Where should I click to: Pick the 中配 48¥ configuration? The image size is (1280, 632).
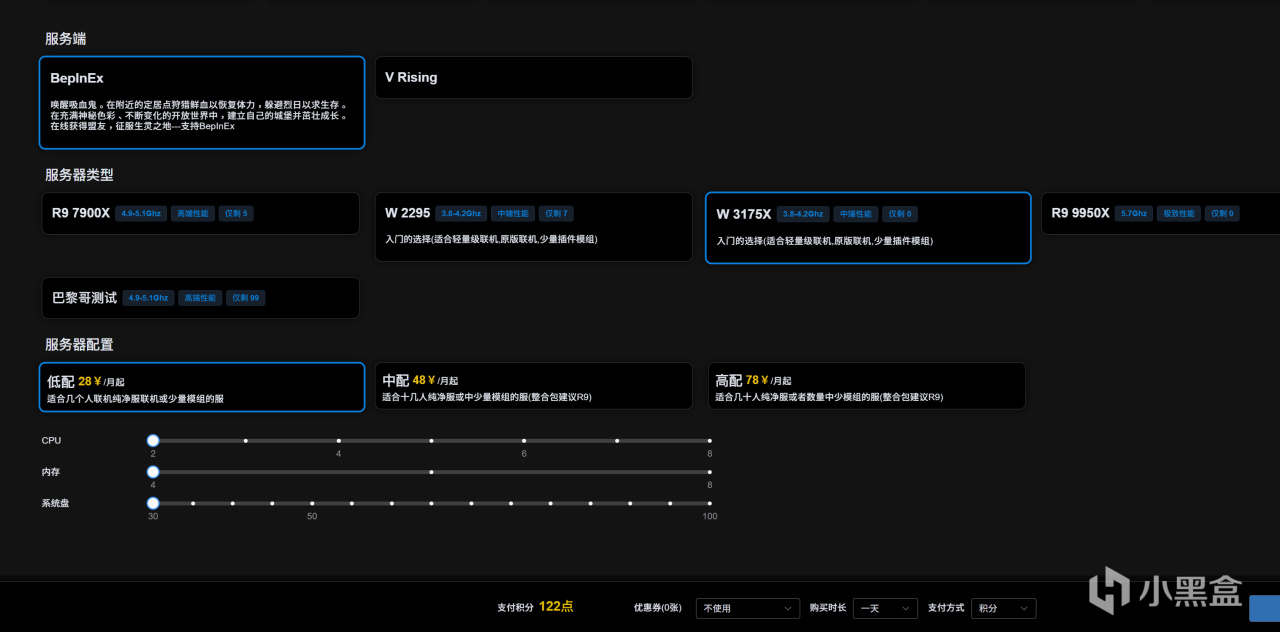[x=534, y=386]
